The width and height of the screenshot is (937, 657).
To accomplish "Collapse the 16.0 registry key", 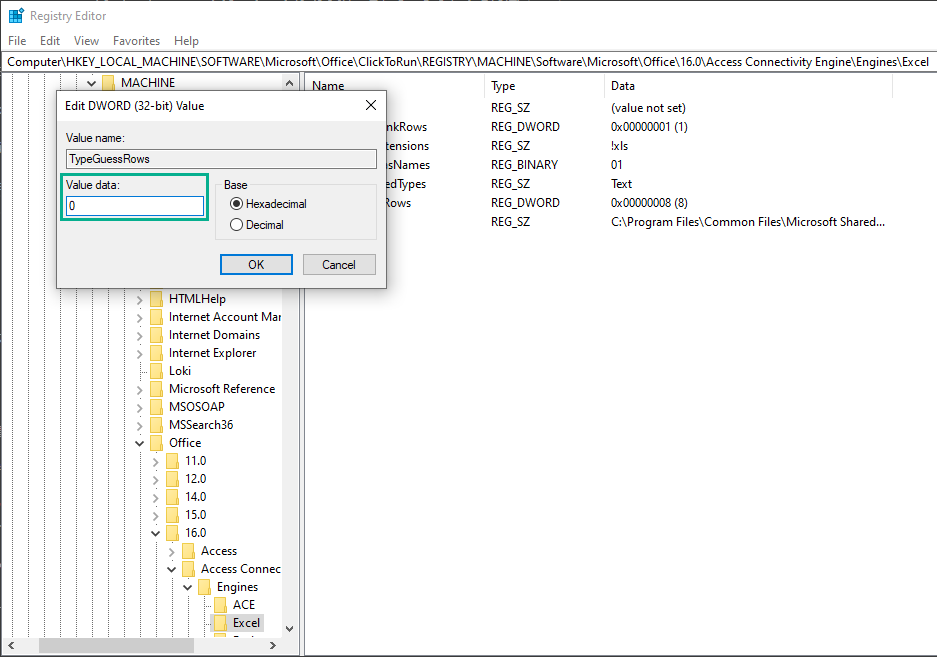I will (155, 532).
